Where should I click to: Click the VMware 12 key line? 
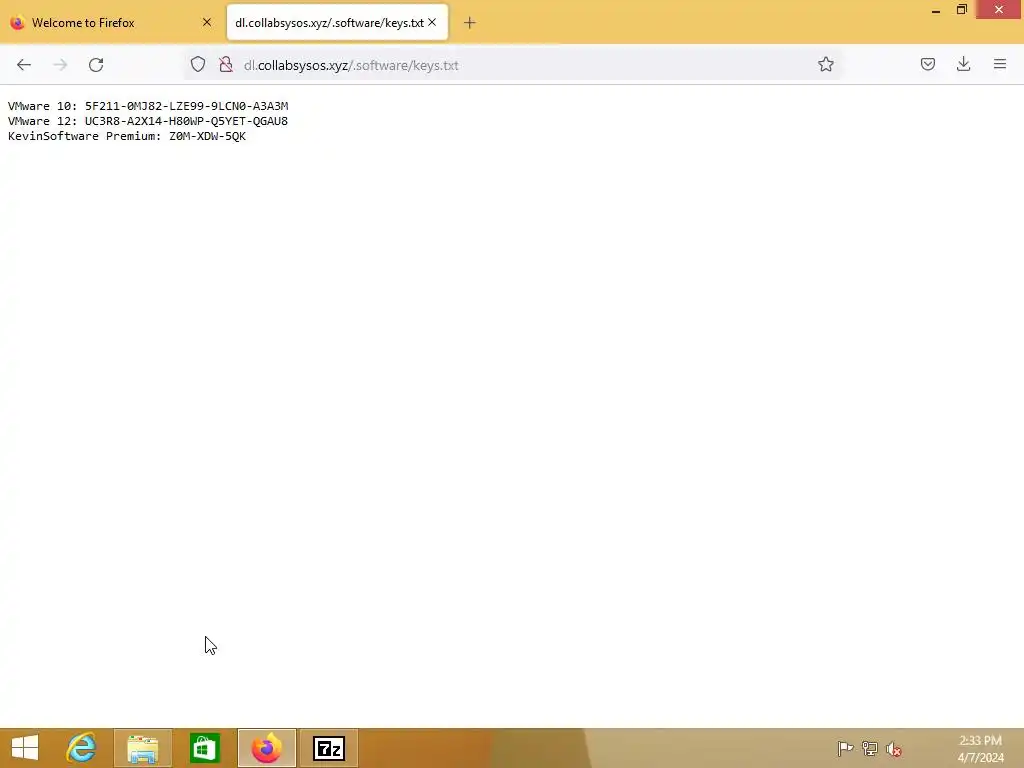click(x=148, y=121)
